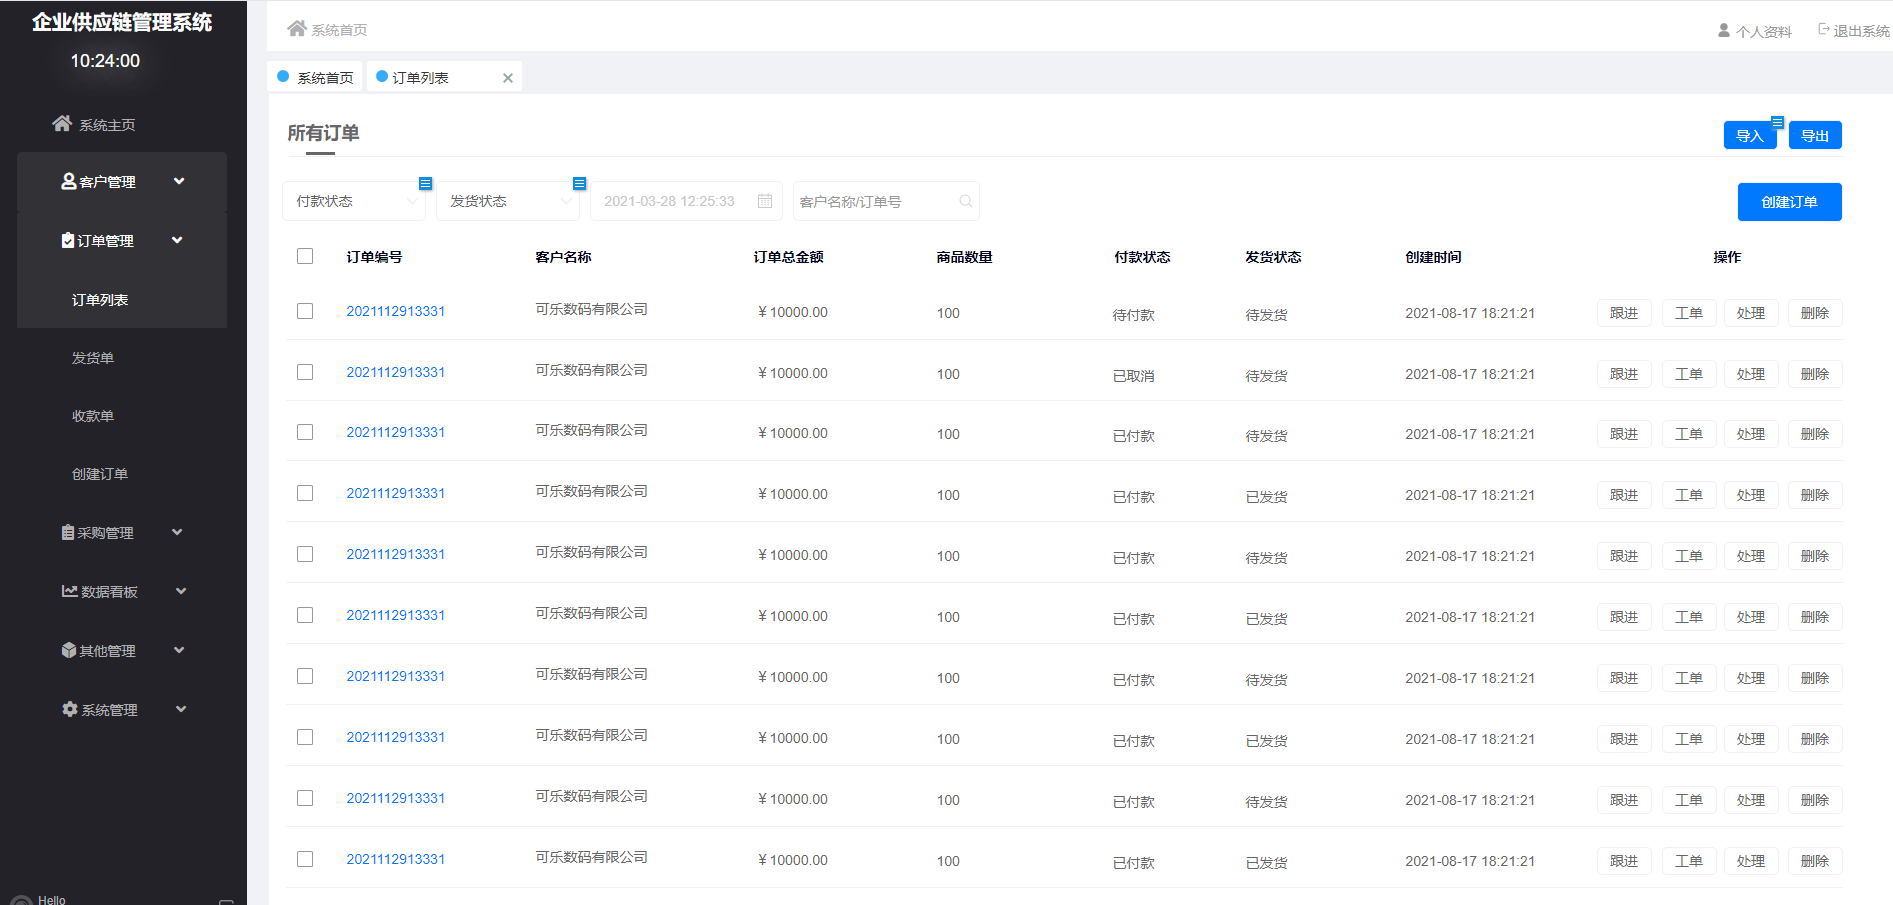Open 创建订单 in the sidebar
Screen dimensions: 1893x905
click(100, 474)
